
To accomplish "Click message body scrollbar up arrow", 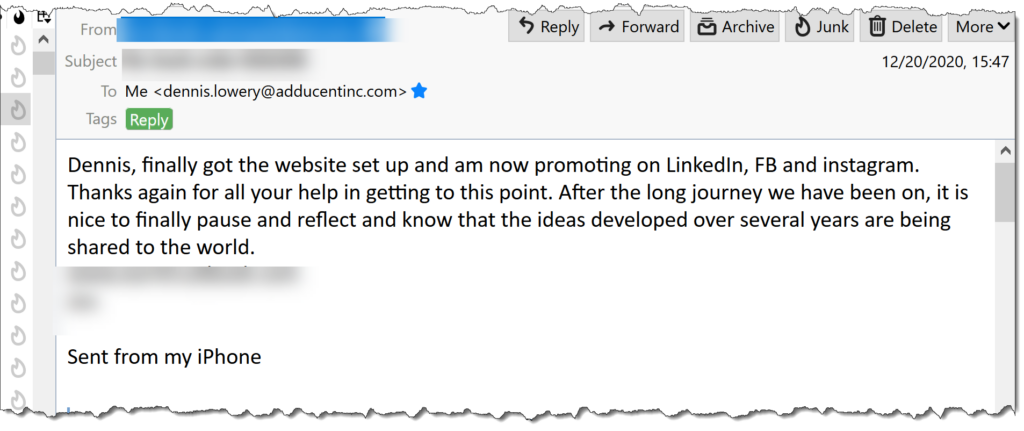I will [1004, 151].
